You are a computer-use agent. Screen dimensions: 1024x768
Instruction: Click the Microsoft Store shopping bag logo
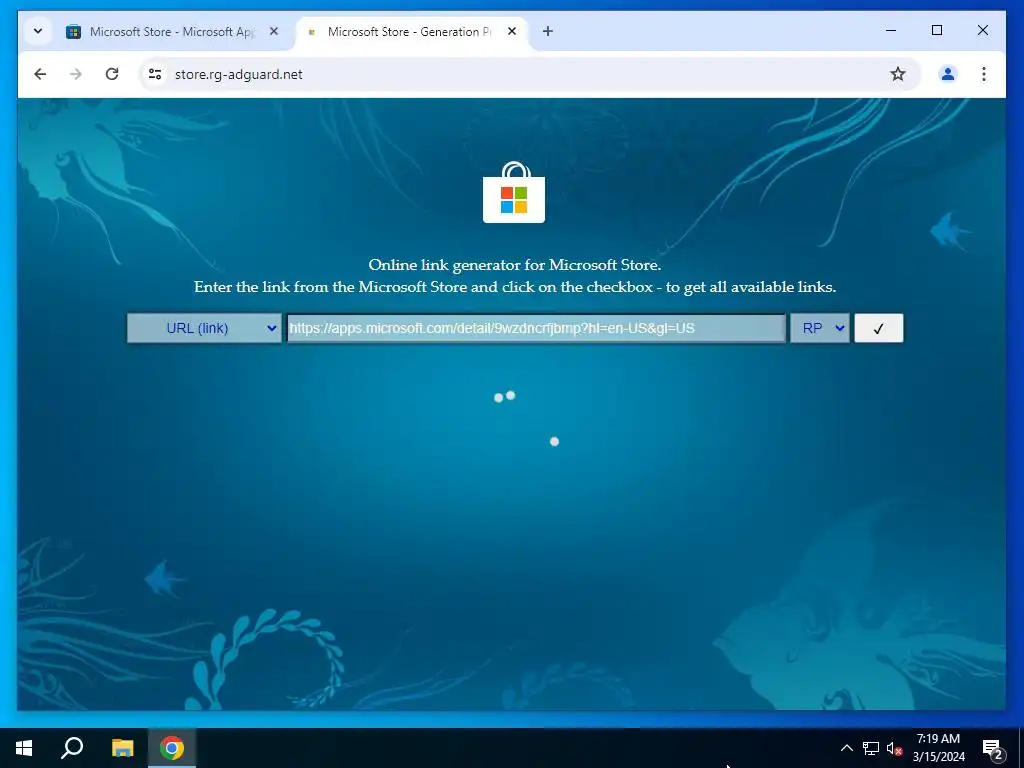pos(514,193)
